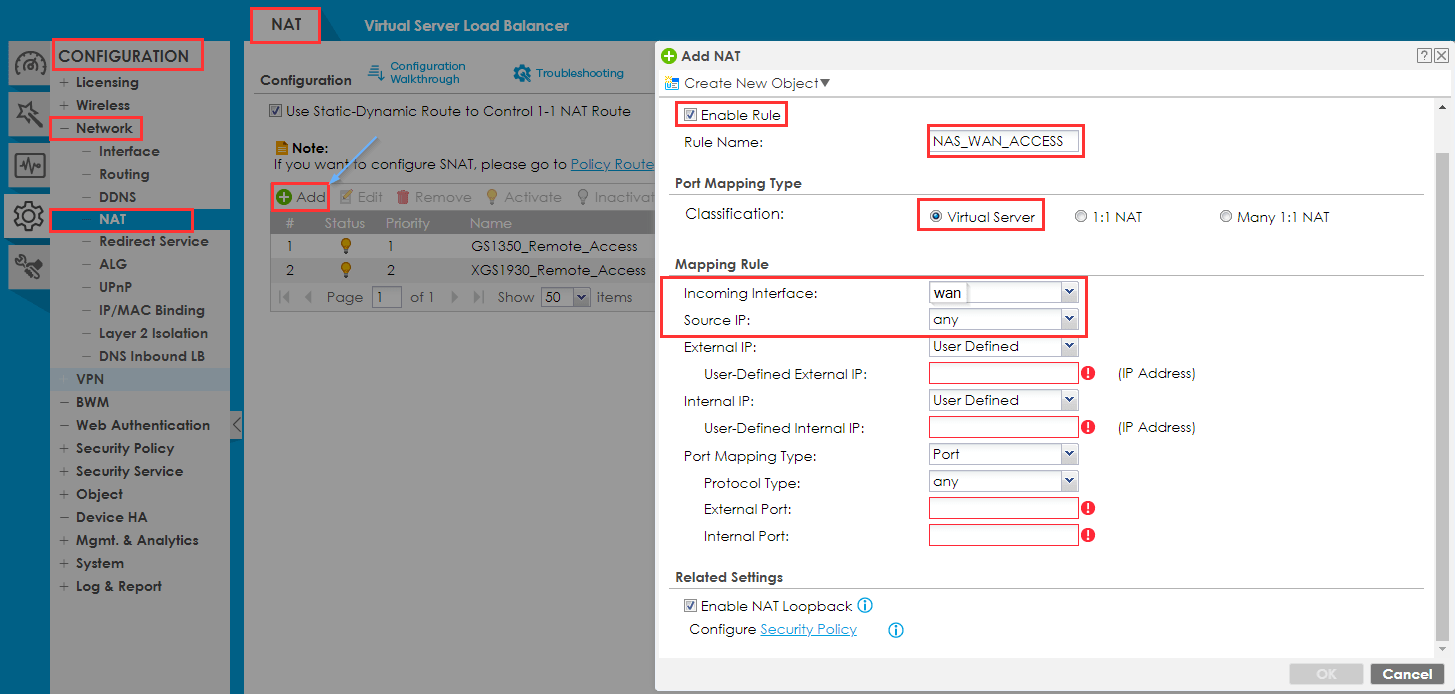The image size is (1455, 694).
Task: Open the Dashboard gauge icon in sidebar
Action: coord(27,62)
